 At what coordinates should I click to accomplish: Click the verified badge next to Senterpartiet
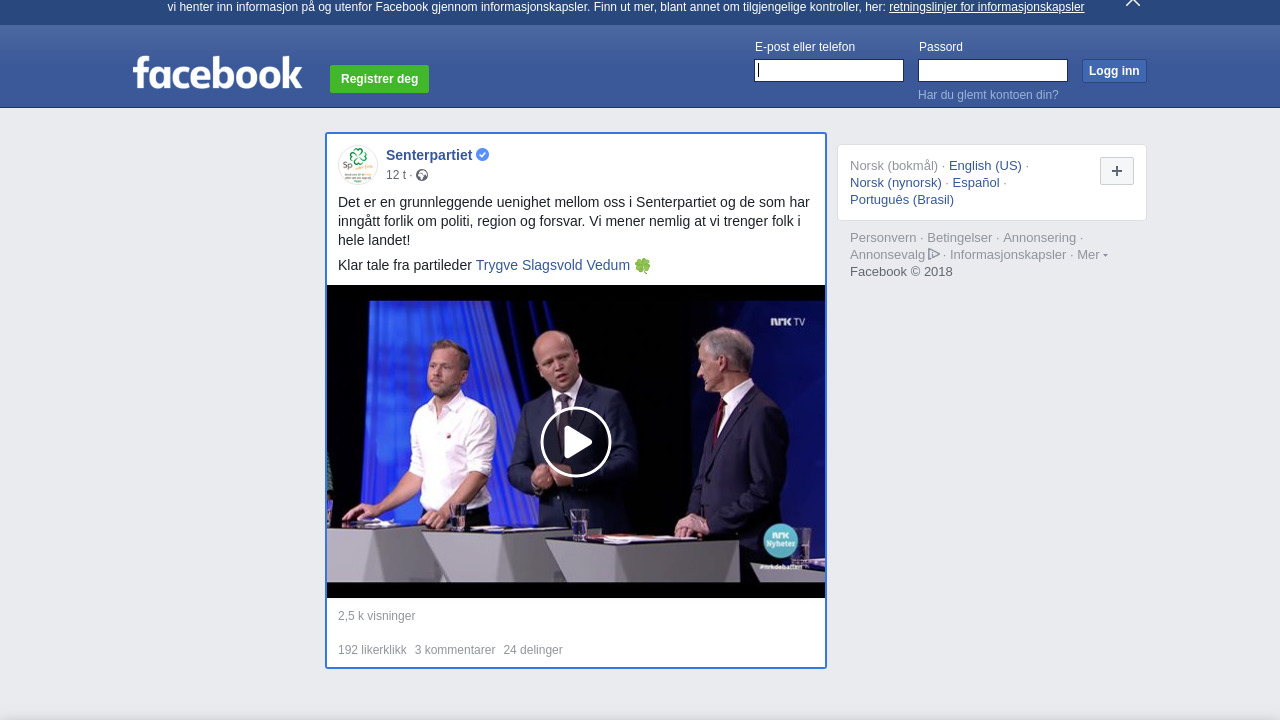pos(483,155)
